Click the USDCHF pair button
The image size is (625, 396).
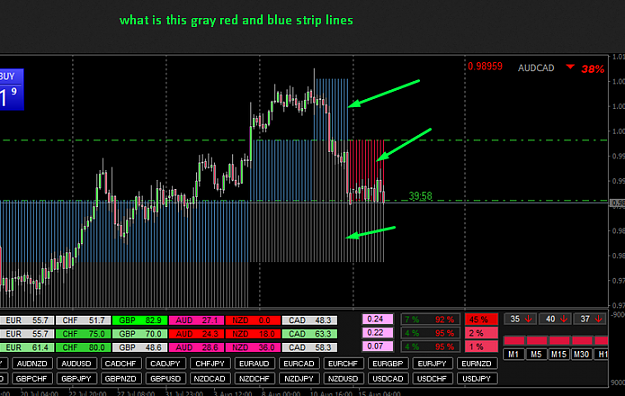[x=432, y=378]
